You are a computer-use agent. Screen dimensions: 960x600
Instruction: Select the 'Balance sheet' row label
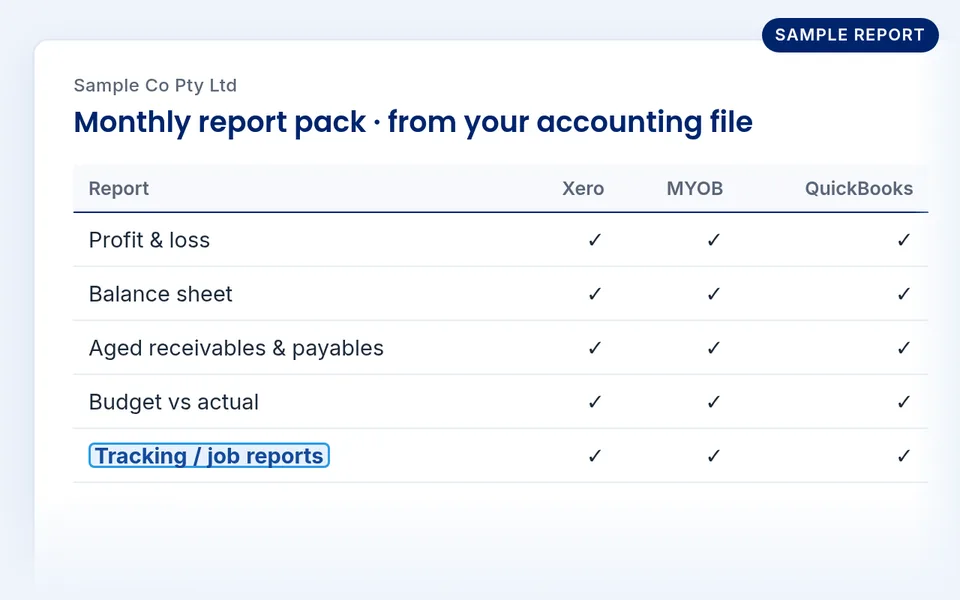click(x=160, y=294)
